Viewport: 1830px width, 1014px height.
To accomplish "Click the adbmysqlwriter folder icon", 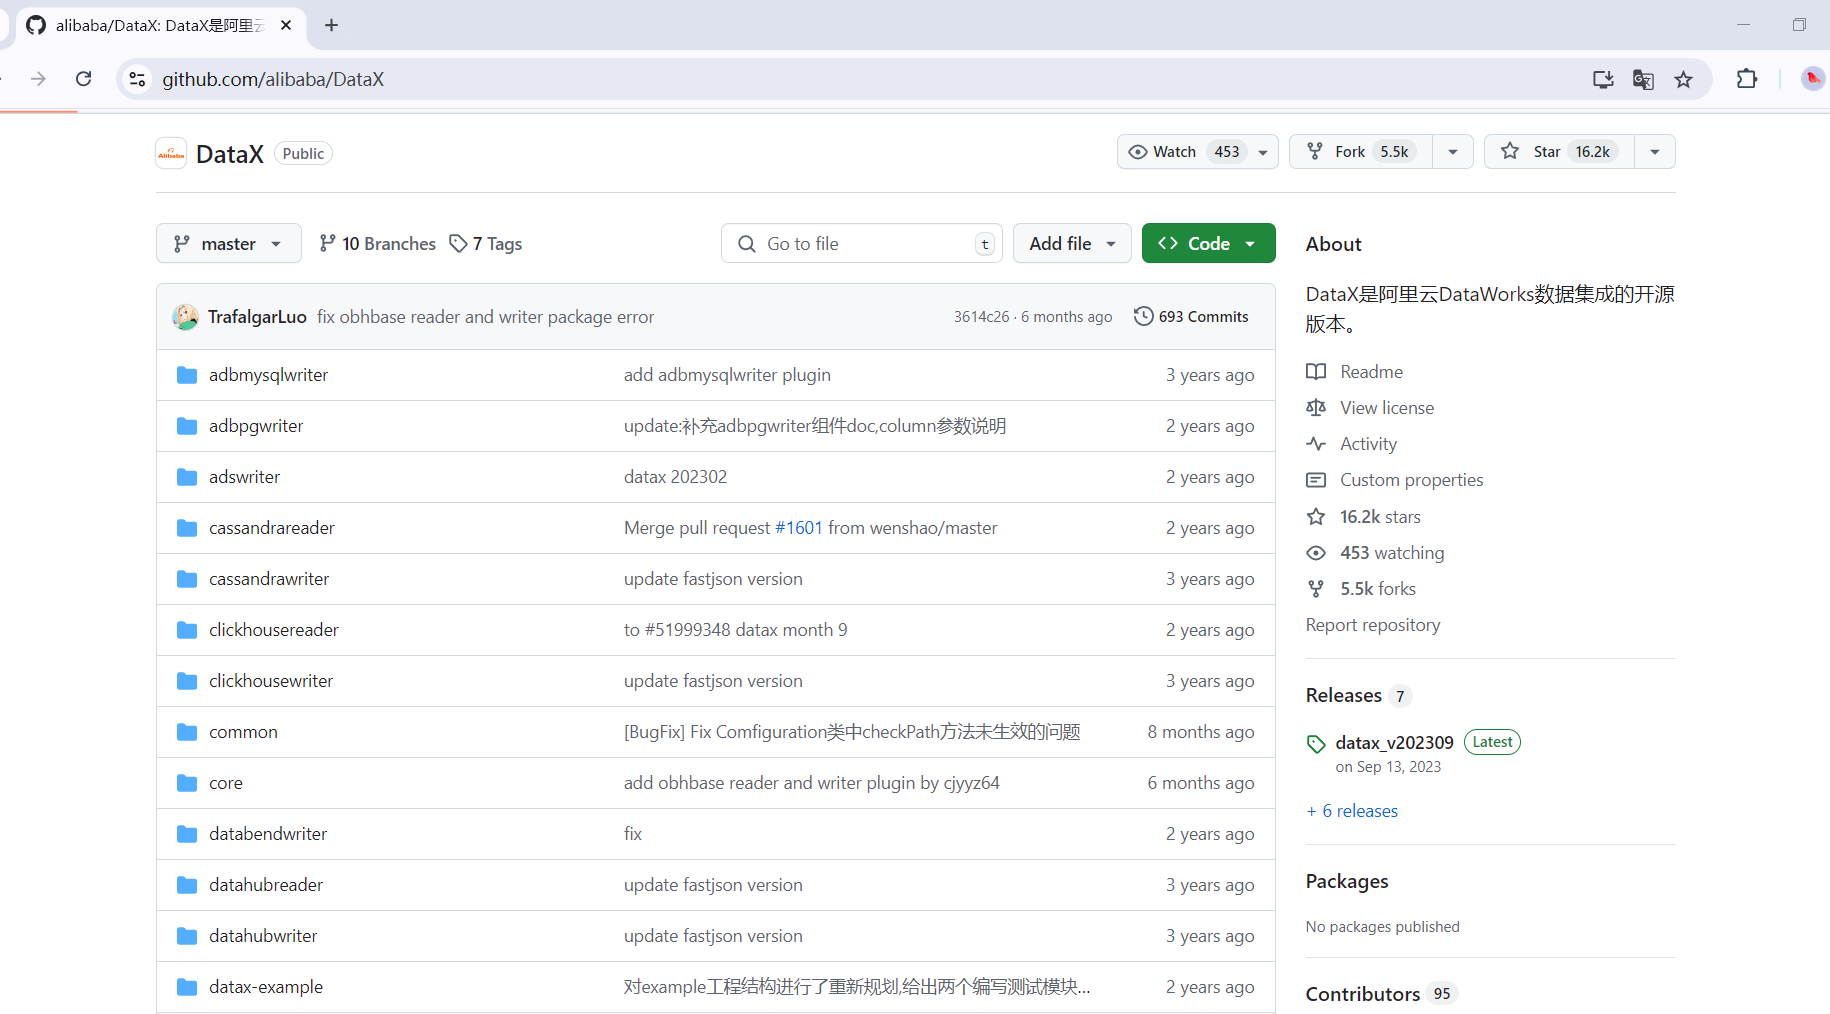I will coord(187,375).
